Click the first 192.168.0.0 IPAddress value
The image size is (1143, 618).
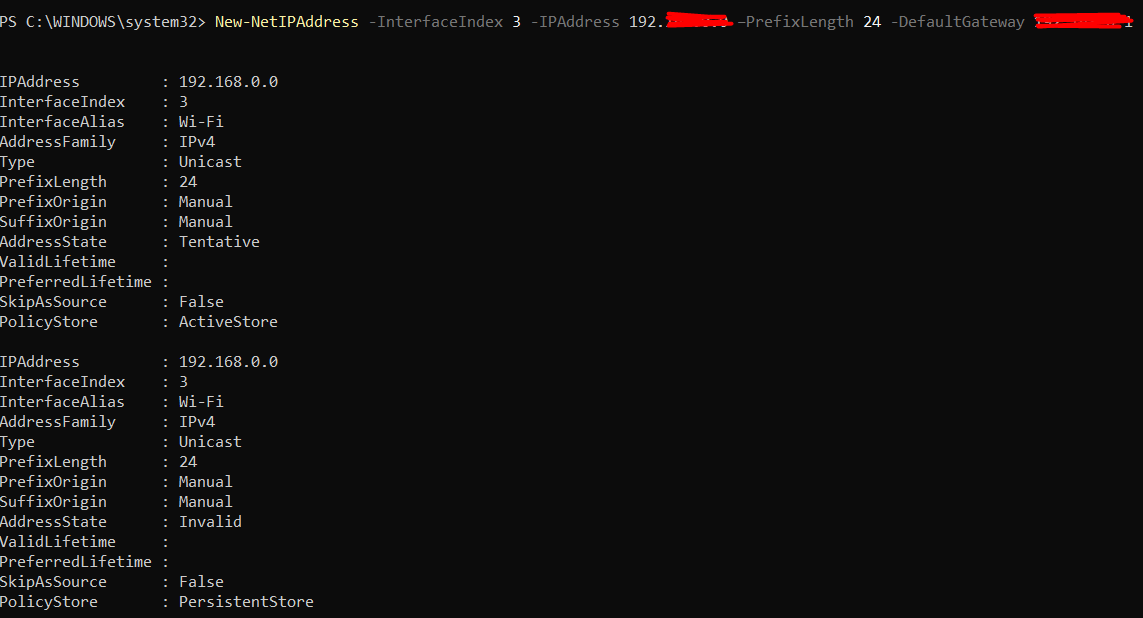pyautogui.click(x=228, y=82)
